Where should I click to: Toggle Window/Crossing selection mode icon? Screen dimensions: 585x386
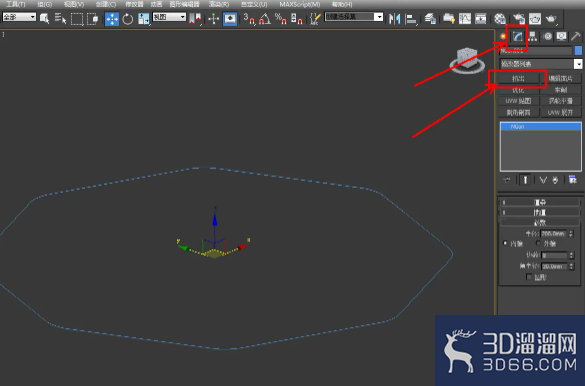click(x=92, y=18)
